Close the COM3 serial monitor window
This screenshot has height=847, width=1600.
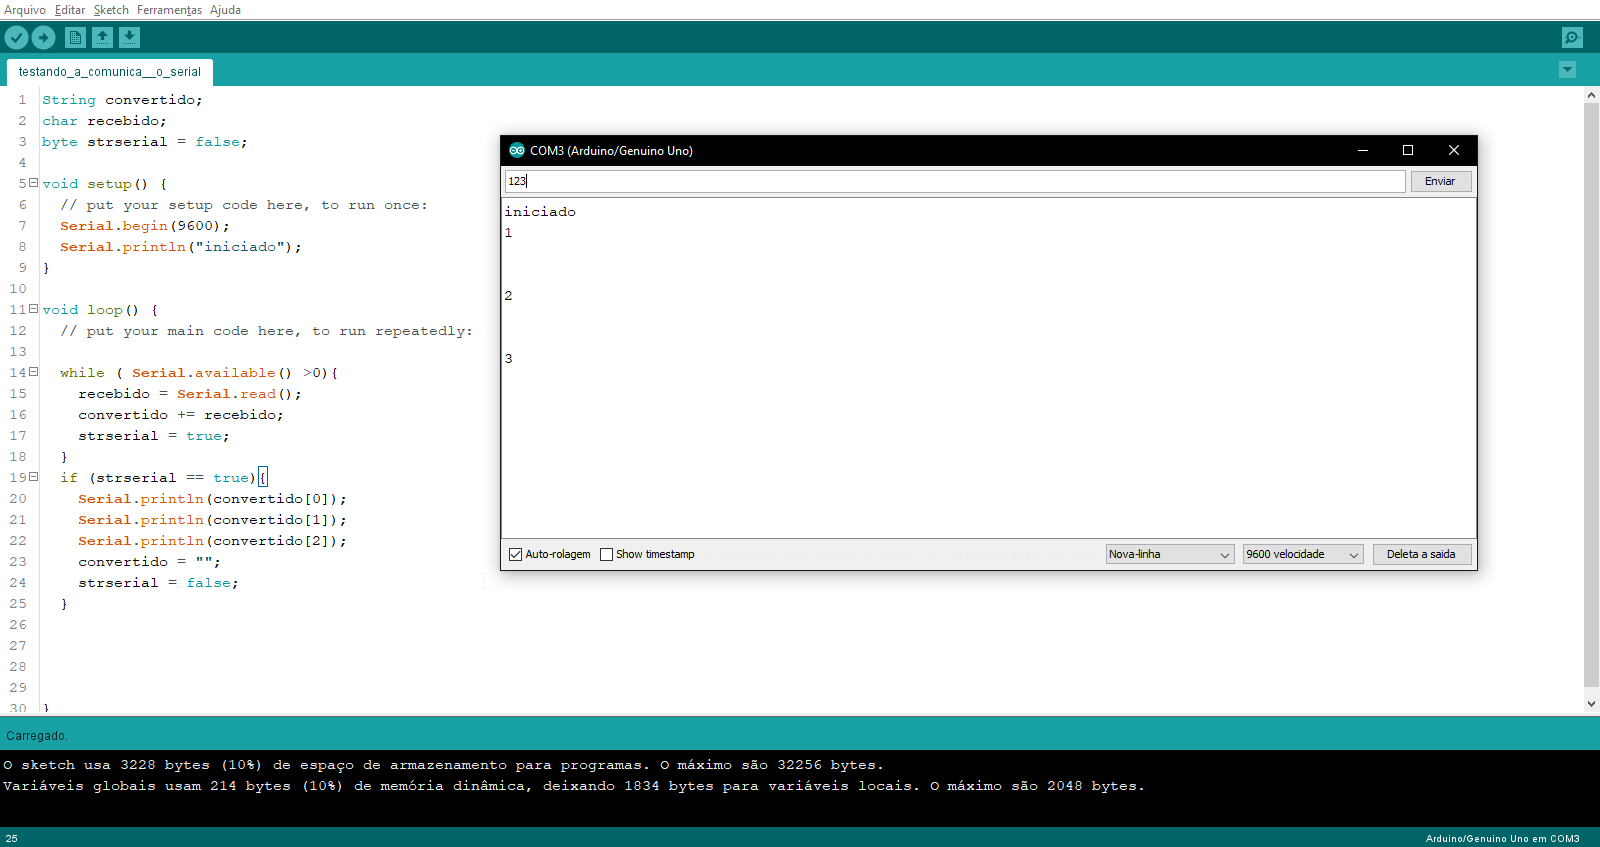coord(1454,150)
